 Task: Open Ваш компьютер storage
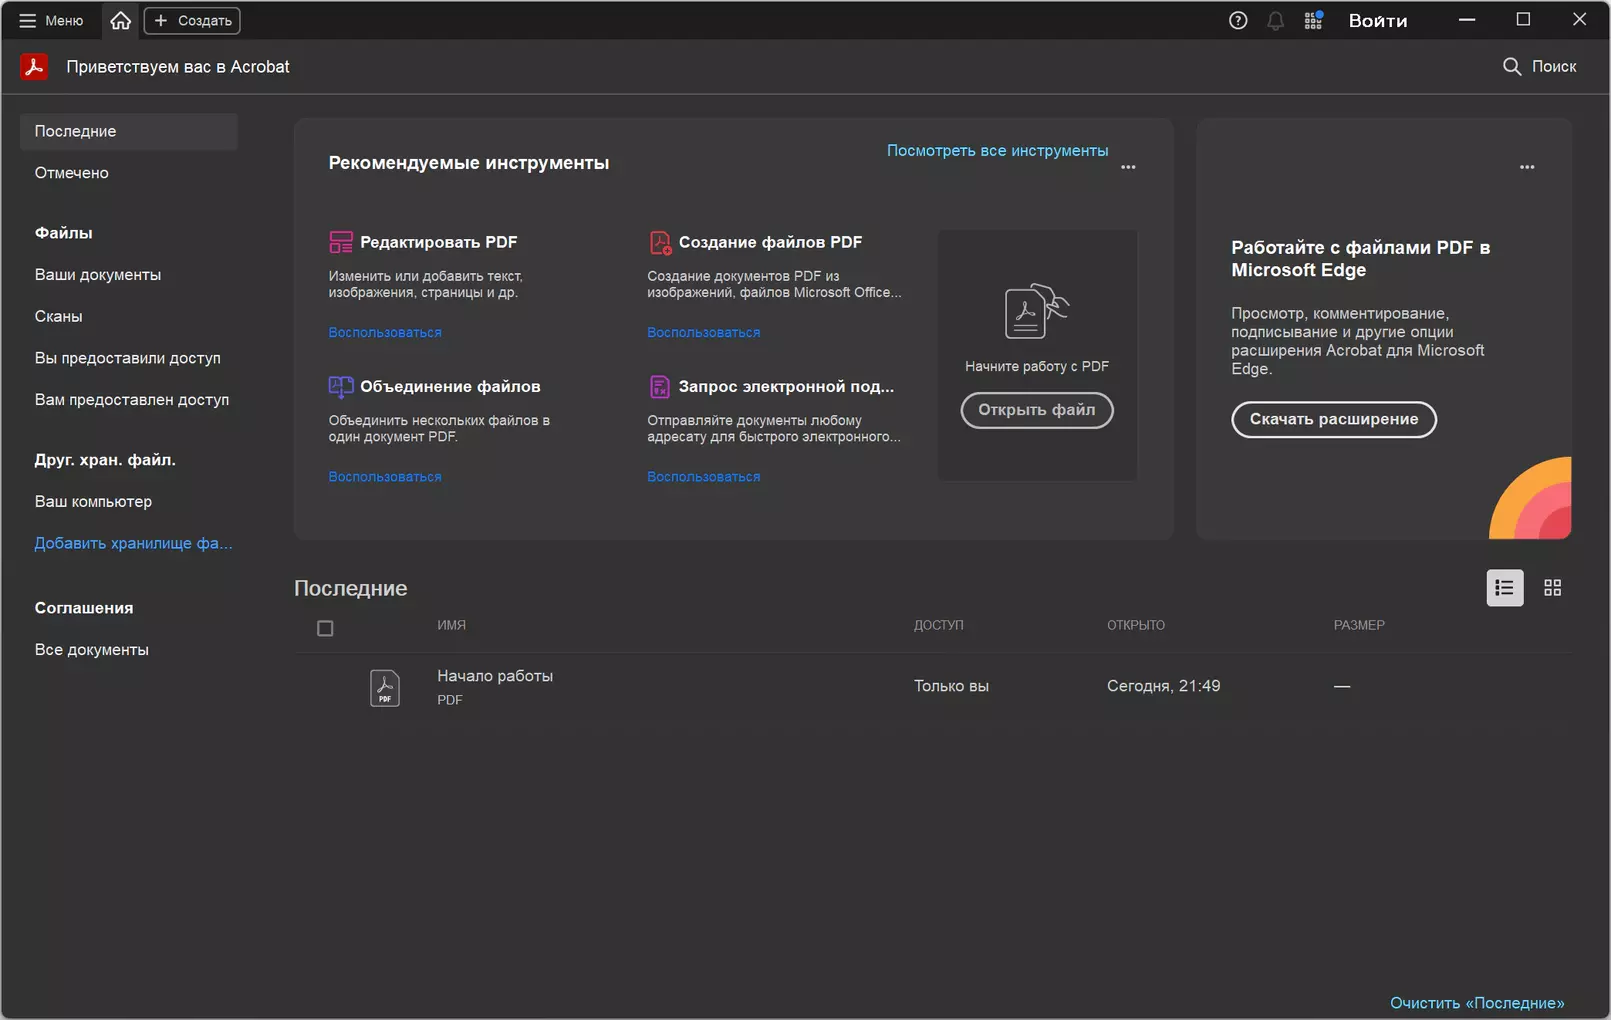tap(94, 502)
